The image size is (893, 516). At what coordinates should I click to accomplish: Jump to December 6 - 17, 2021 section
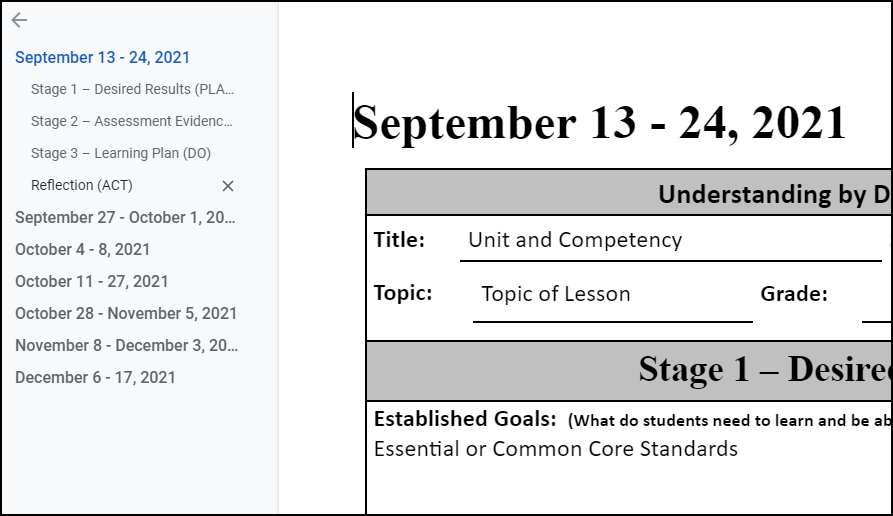[95, 377]
